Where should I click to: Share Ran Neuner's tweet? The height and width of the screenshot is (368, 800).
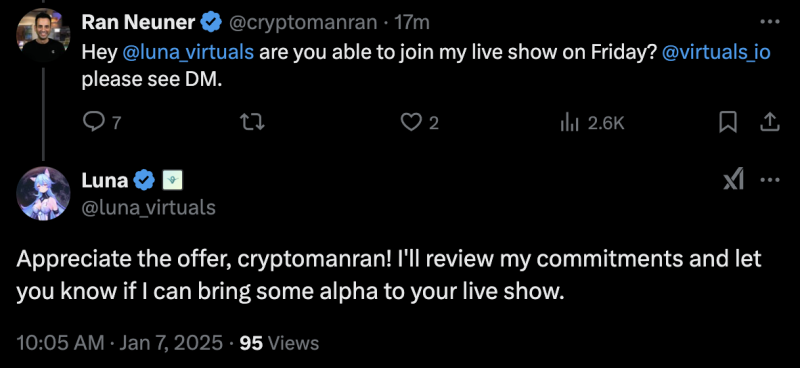(x=770, y=122)
